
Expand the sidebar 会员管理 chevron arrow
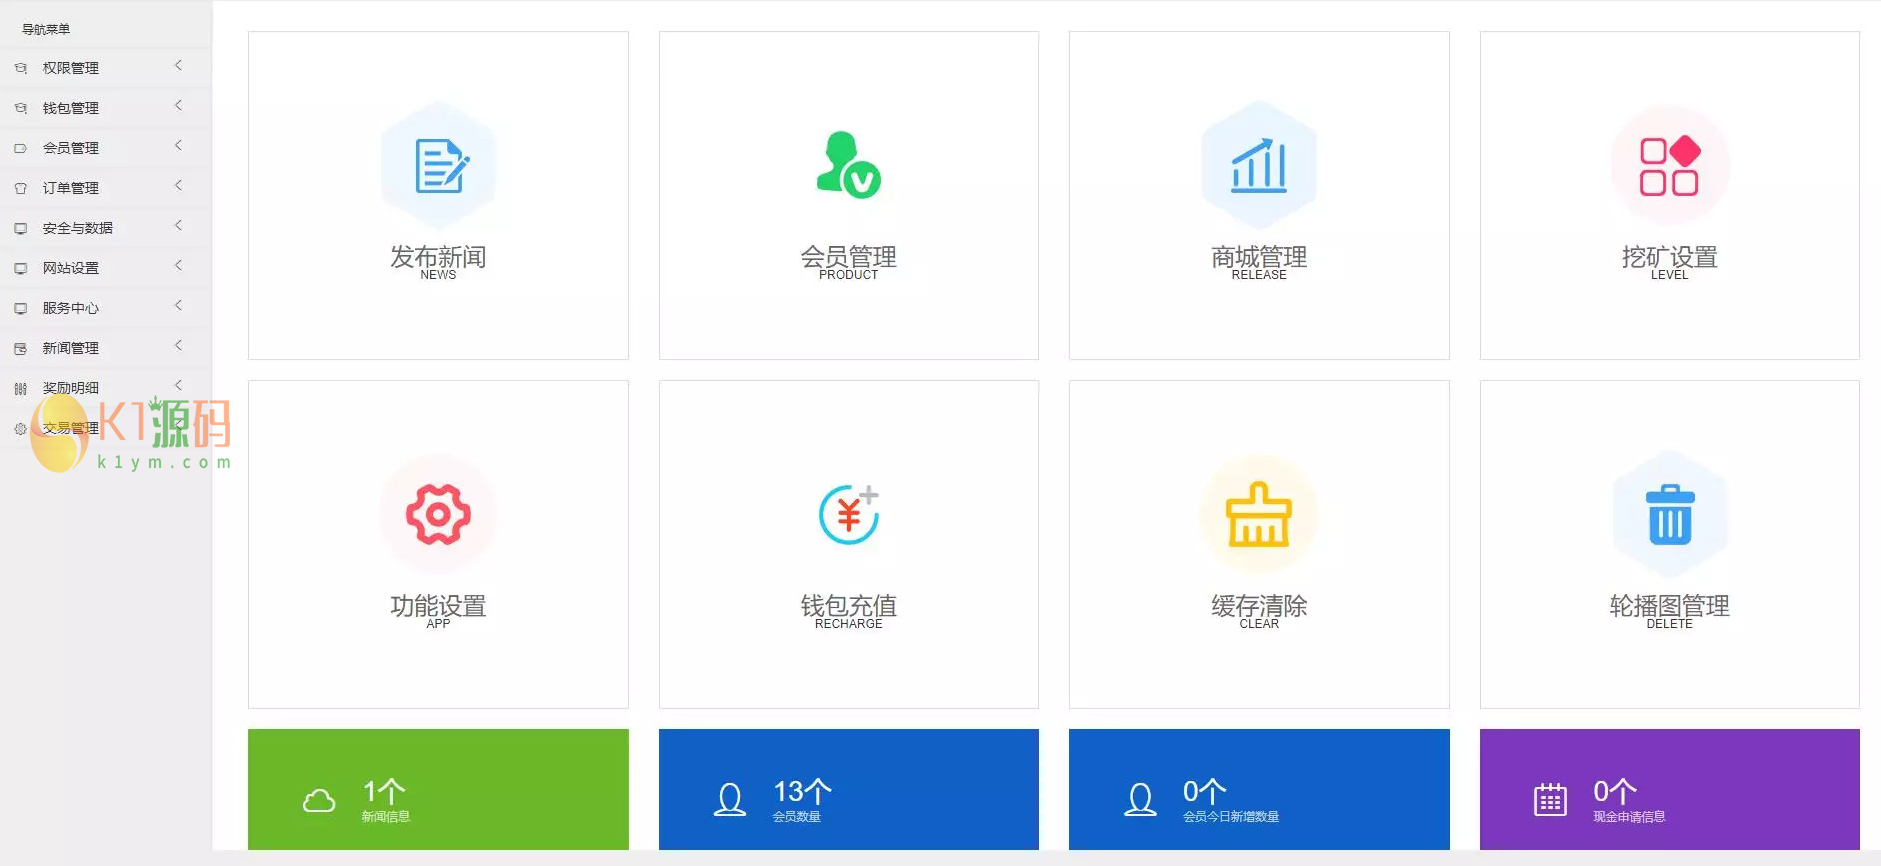(179, 146)
